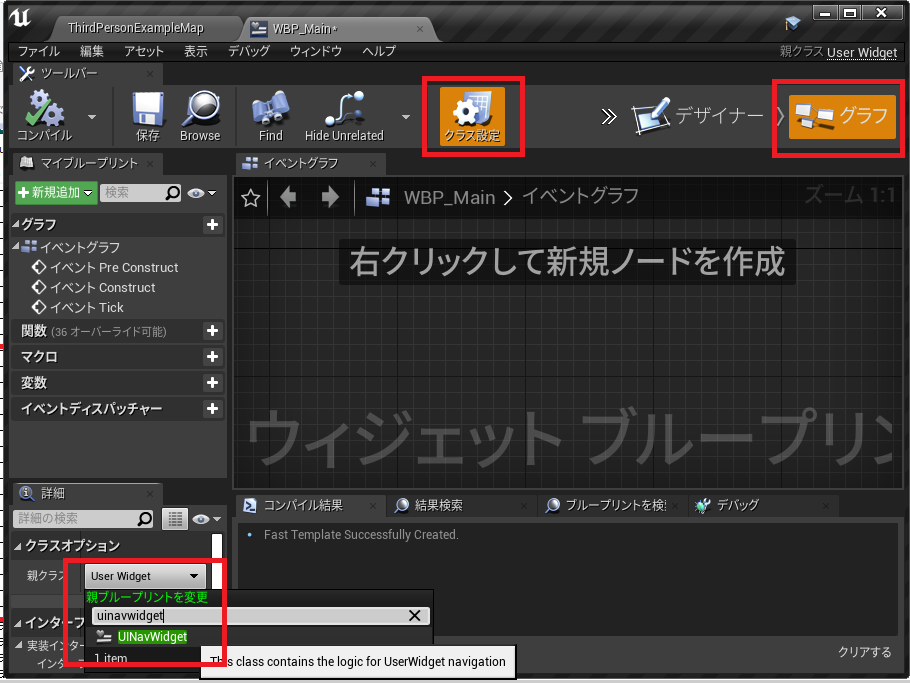Screen dimensions: 910x683
Task: Click the Unreal Engine logo icon
Action: (21, 17)
